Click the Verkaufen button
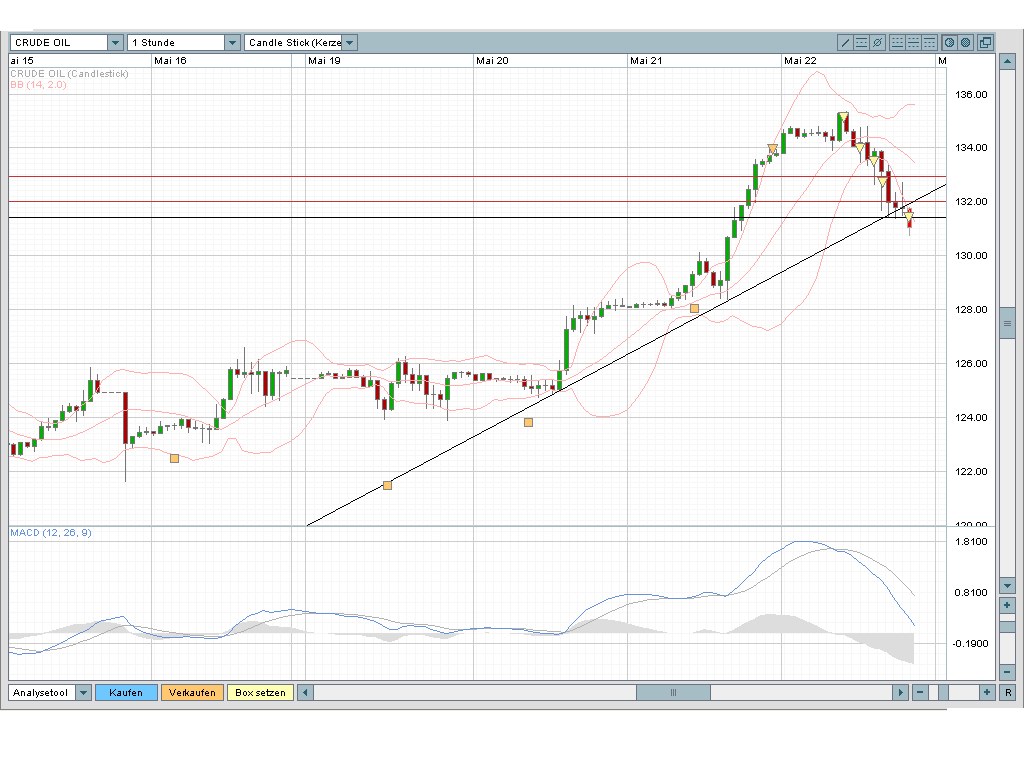The height and width of the screenshot is (768, 1024). [x=192, y=693]
